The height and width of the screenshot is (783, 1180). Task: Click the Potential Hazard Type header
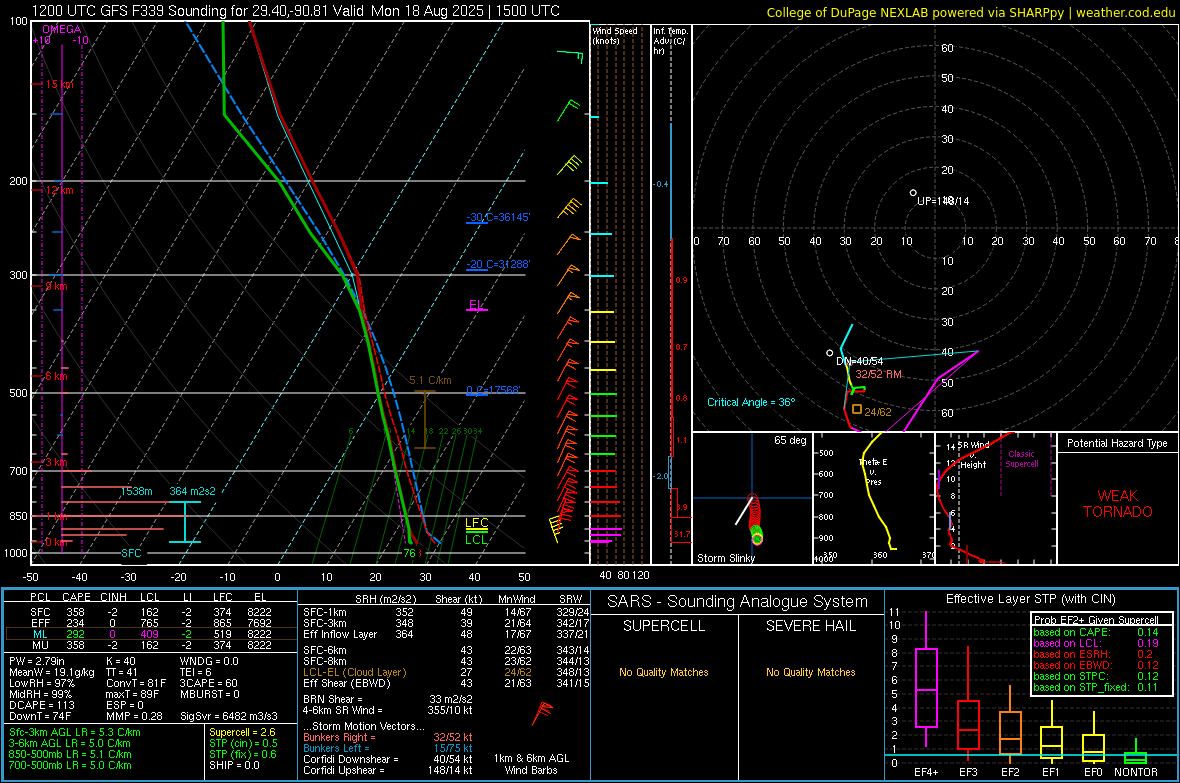1118,443
